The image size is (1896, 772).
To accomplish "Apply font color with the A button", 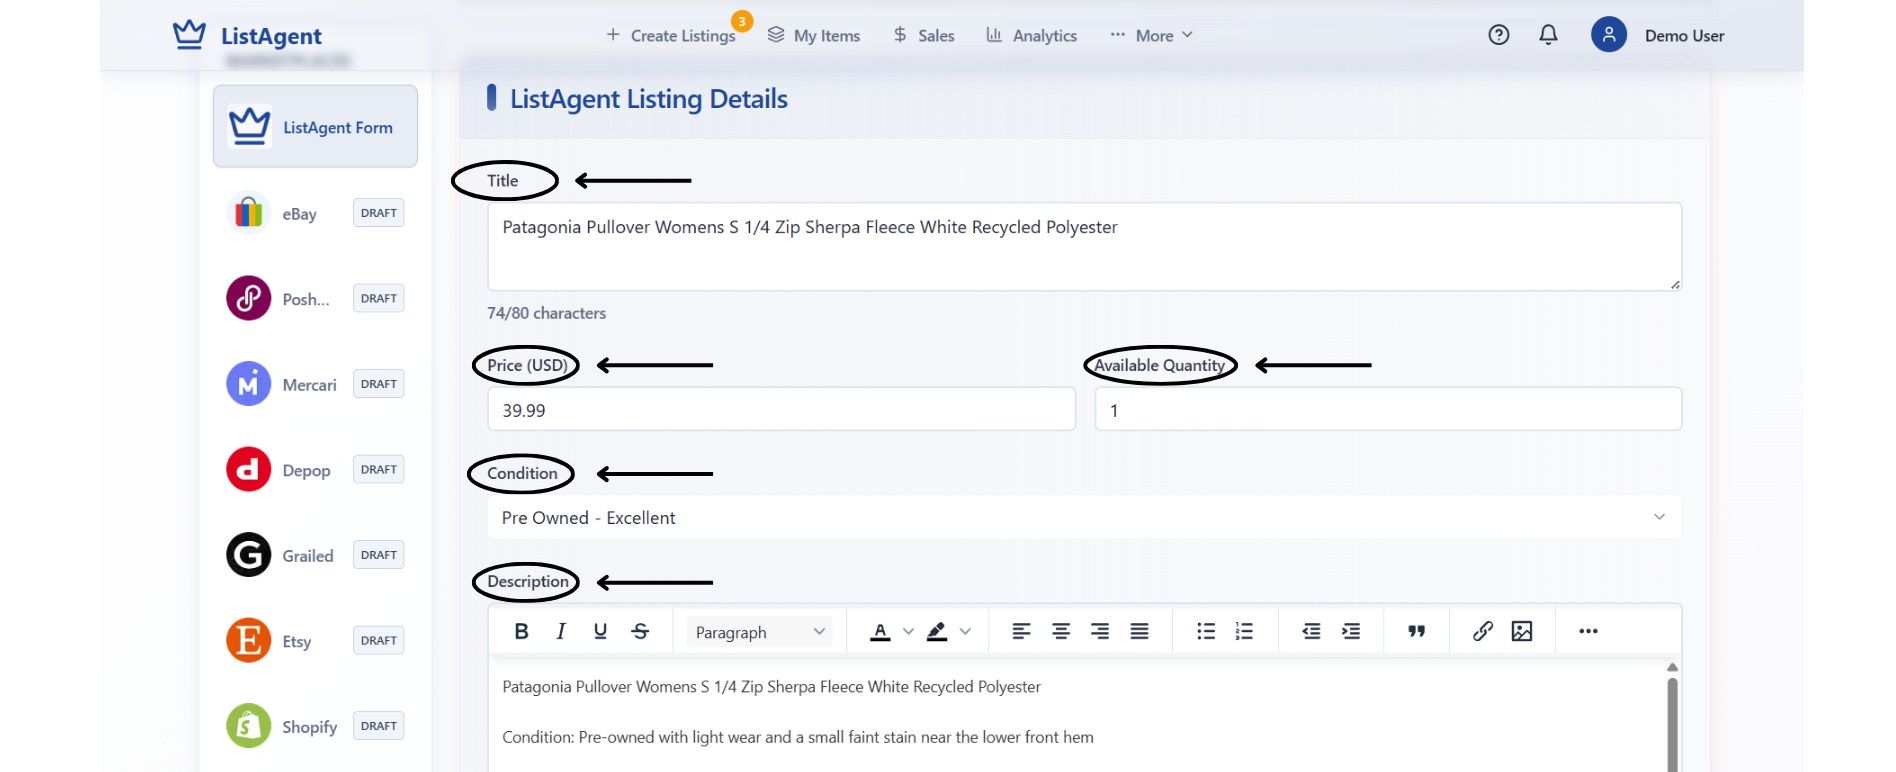I will [x=880, y=631].
